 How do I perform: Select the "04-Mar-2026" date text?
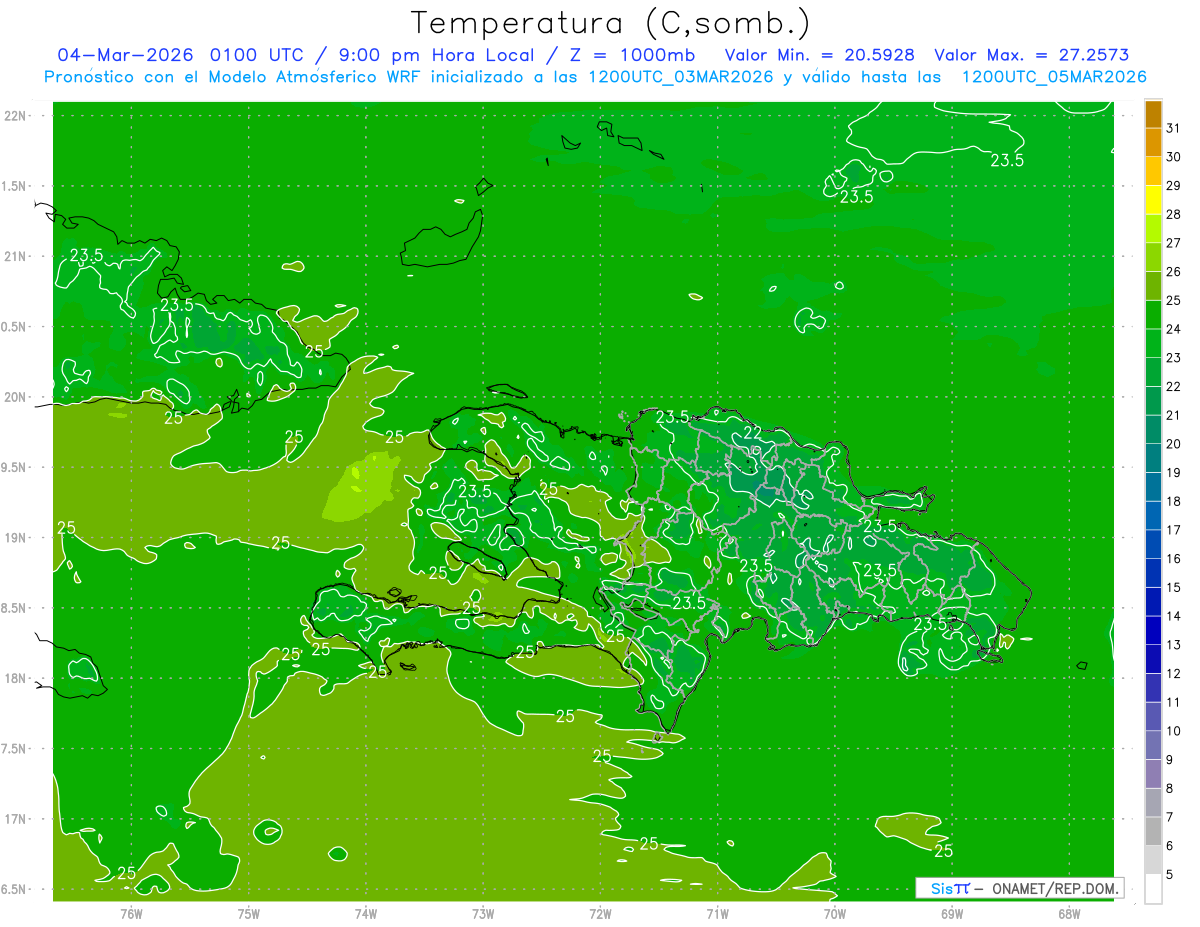coord(125,55)
